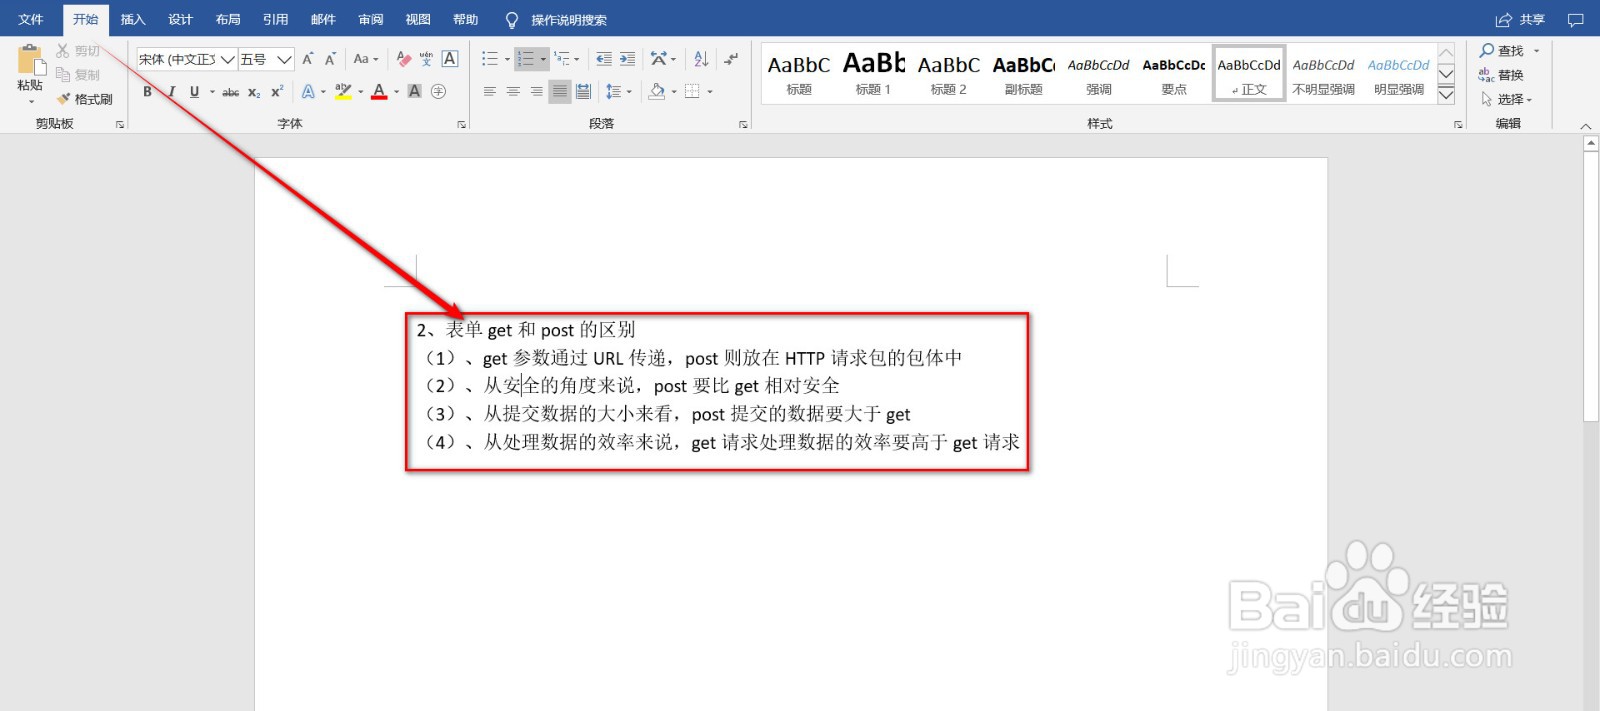Toggle justify alignment
Viewport: 1600px width, 711px height.
pos(560,91)
